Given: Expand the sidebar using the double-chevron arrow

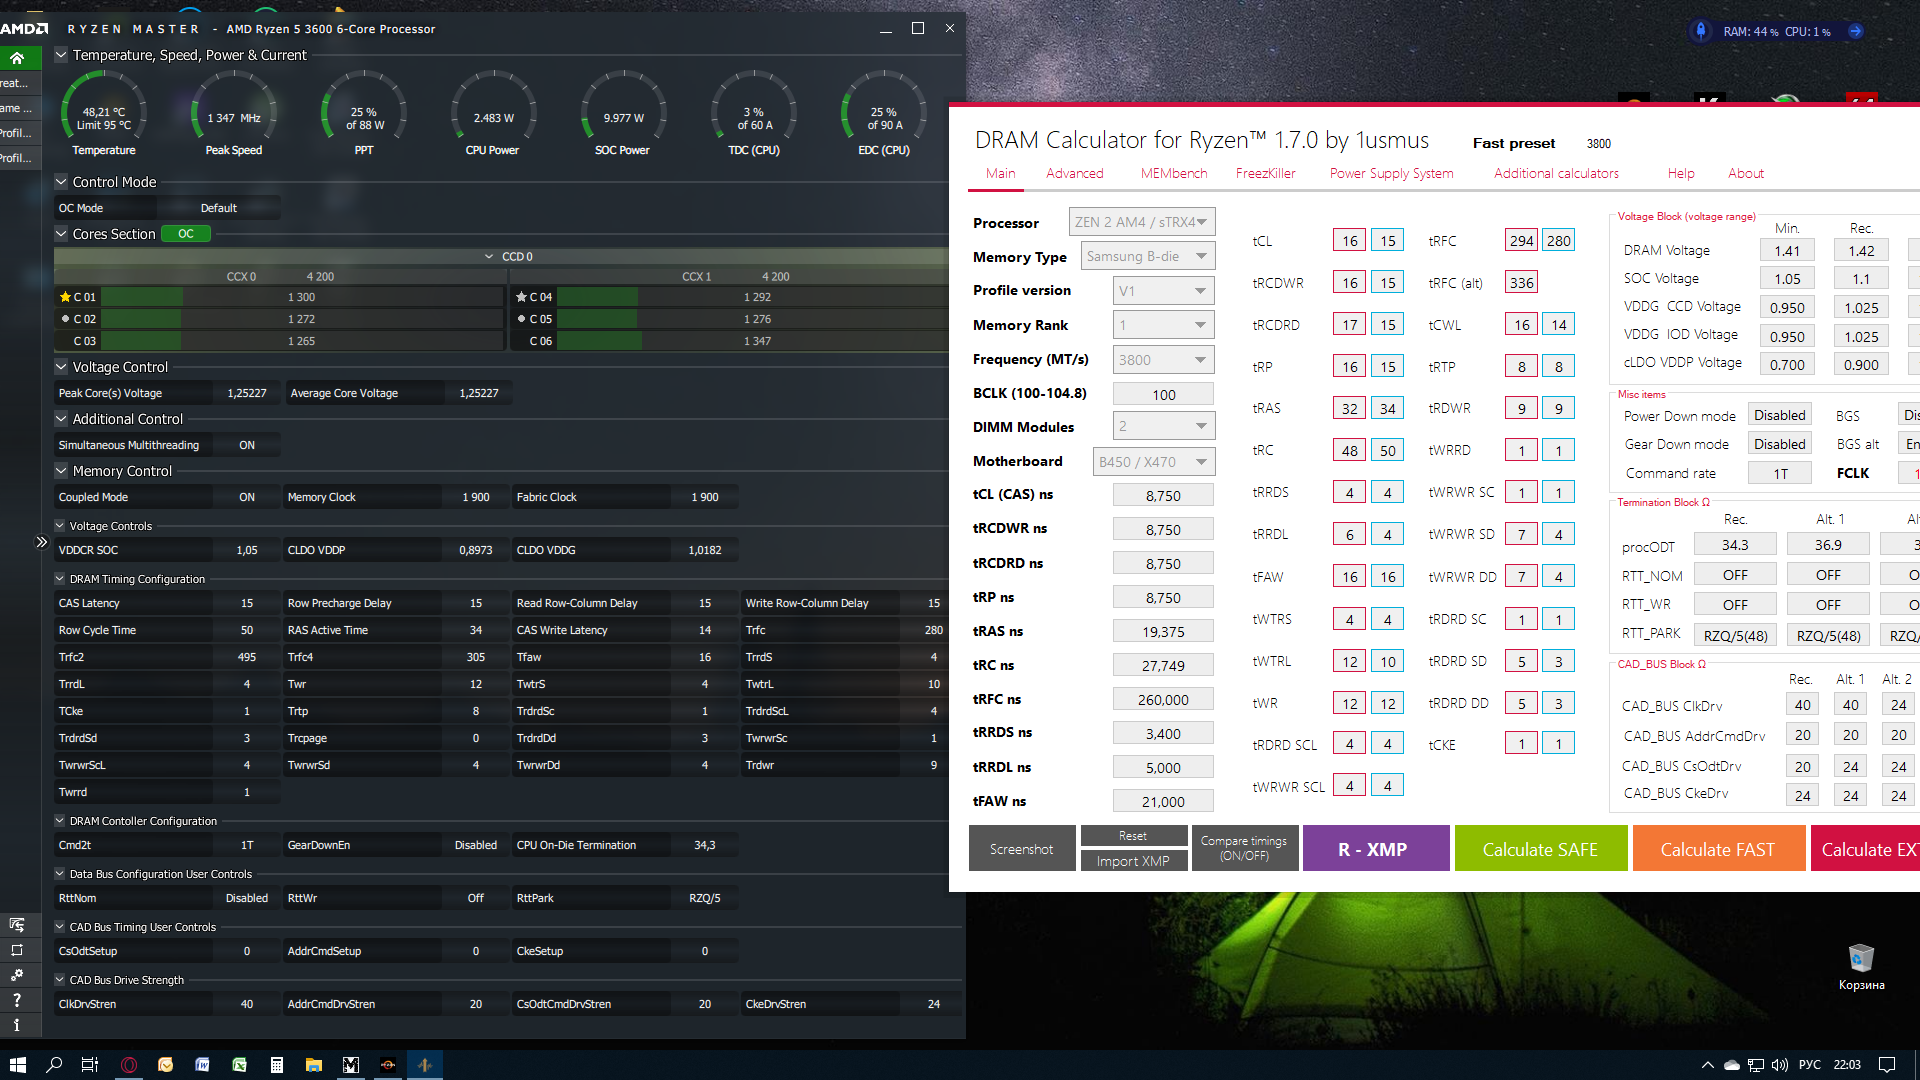Looking at the screenshot, I should (x=41, y=542).
